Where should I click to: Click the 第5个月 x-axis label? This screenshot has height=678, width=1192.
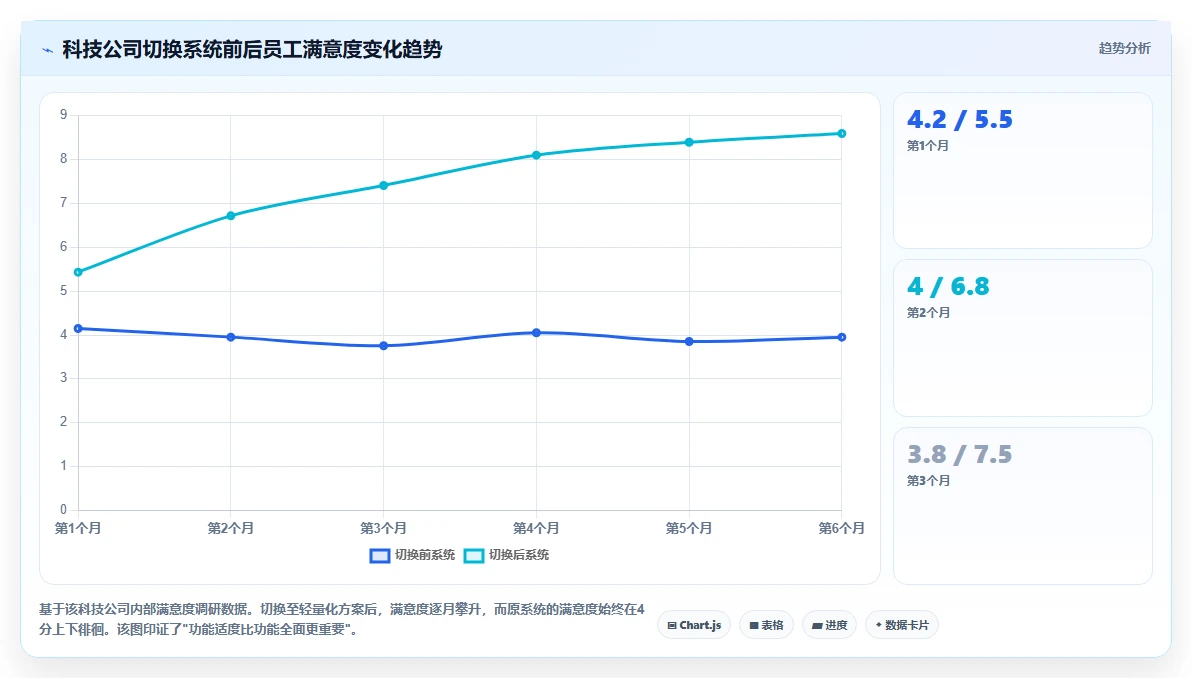point(689,528)
